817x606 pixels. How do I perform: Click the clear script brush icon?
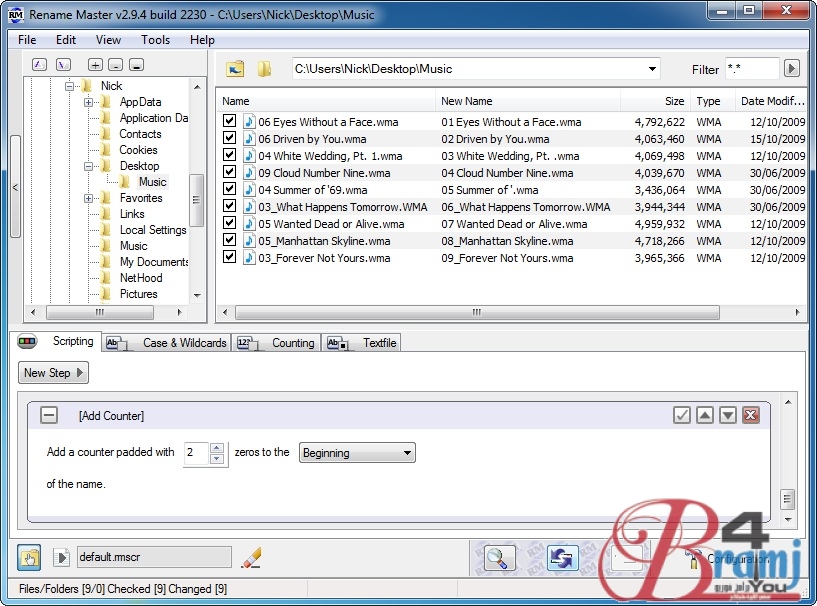252,557
